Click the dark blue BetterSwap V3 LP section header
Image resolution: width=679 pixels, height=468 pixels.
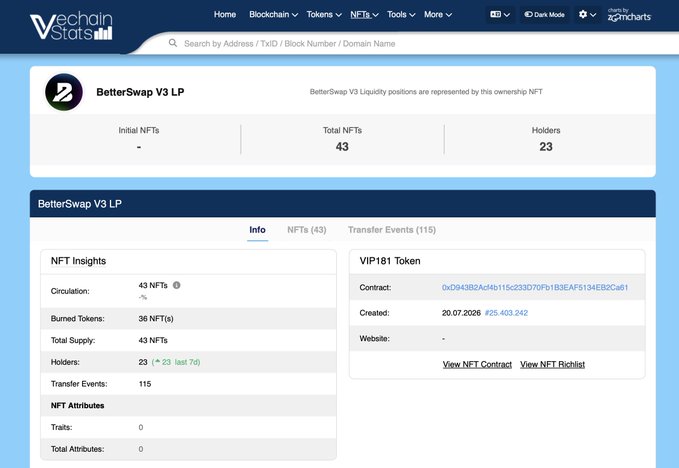343,203
